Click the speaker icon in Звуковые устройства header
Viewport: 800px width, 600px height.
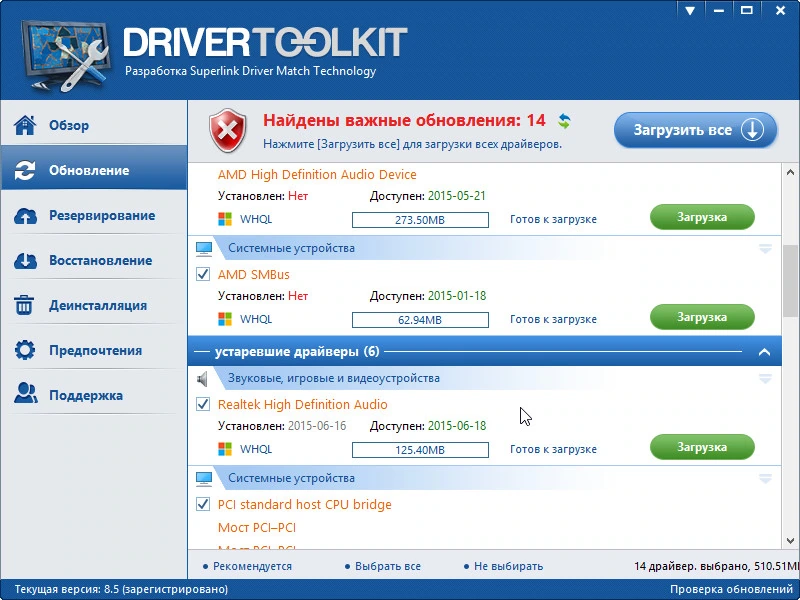pos(203,379)
